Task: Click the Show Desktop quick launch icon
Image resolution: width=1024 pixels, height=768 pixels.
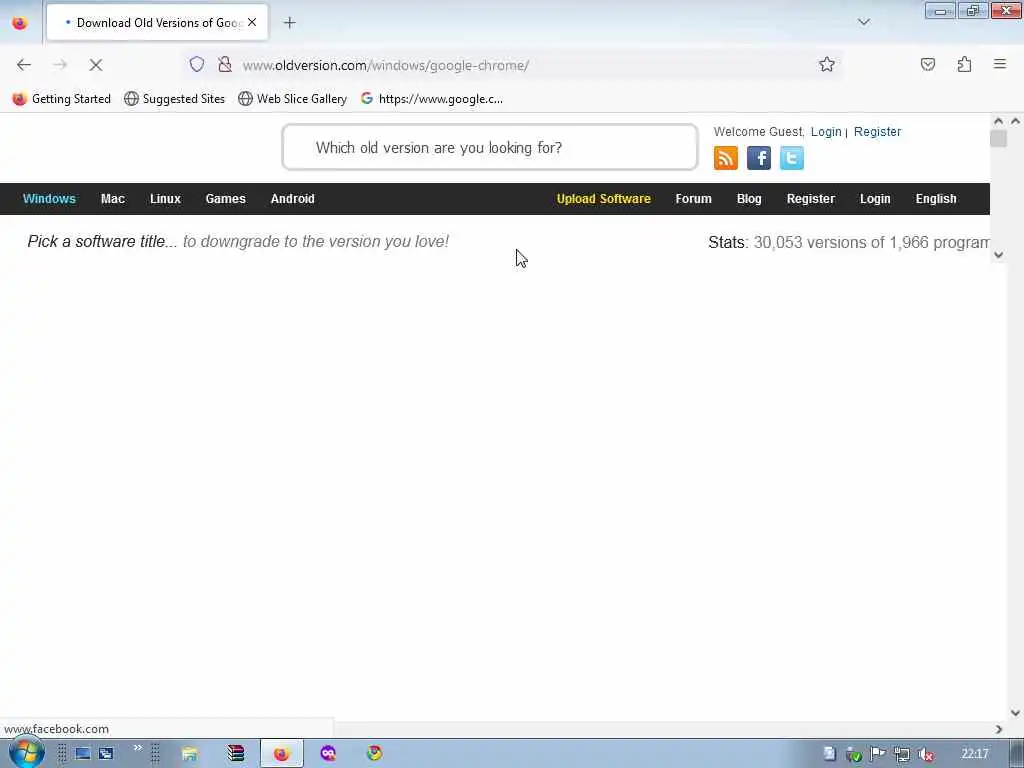Action: click(x=82, y=753)
